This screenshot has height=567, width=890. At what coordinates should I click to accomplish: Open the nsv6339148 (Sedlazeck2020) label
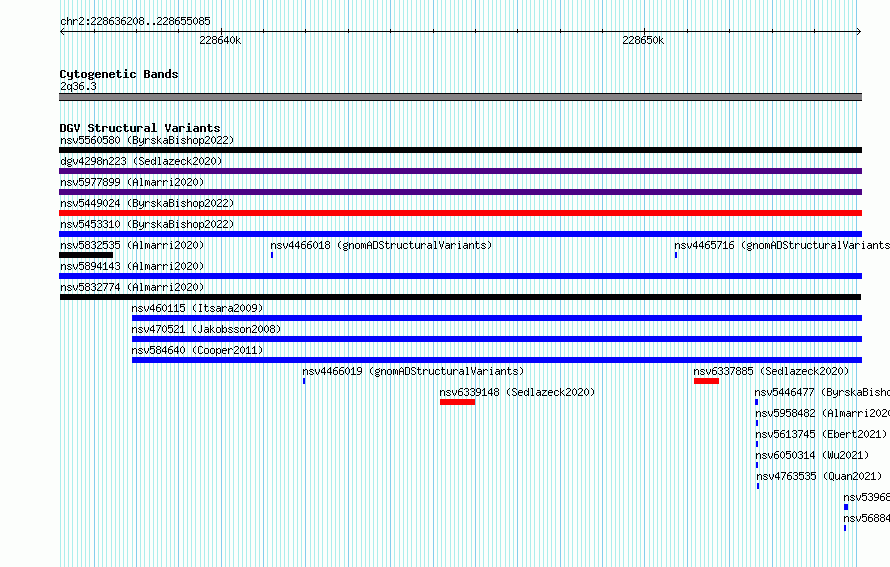tap(517, 392)
